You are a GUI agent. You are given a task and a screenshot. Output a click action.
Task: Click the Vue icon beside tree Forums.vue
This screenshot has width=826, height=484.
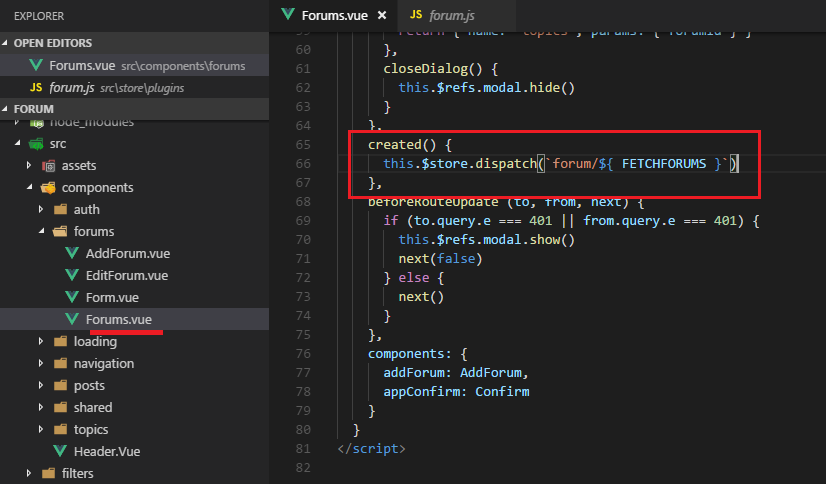tap(72, 319)
